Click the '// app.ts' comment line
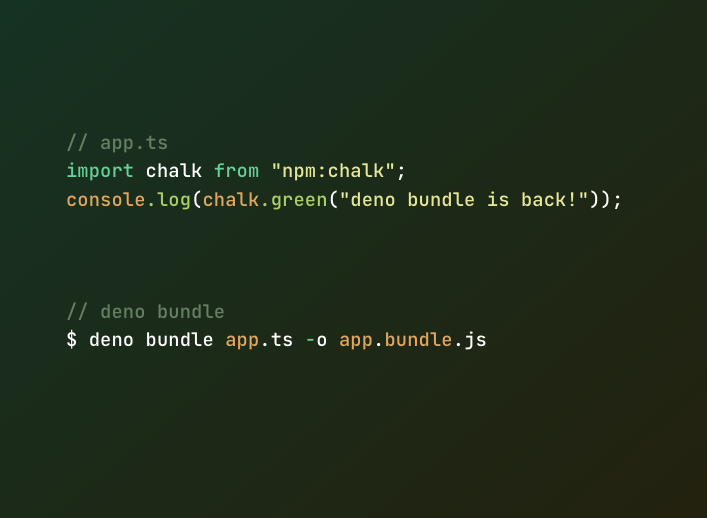707x518 pixels. tap(117, 143)
